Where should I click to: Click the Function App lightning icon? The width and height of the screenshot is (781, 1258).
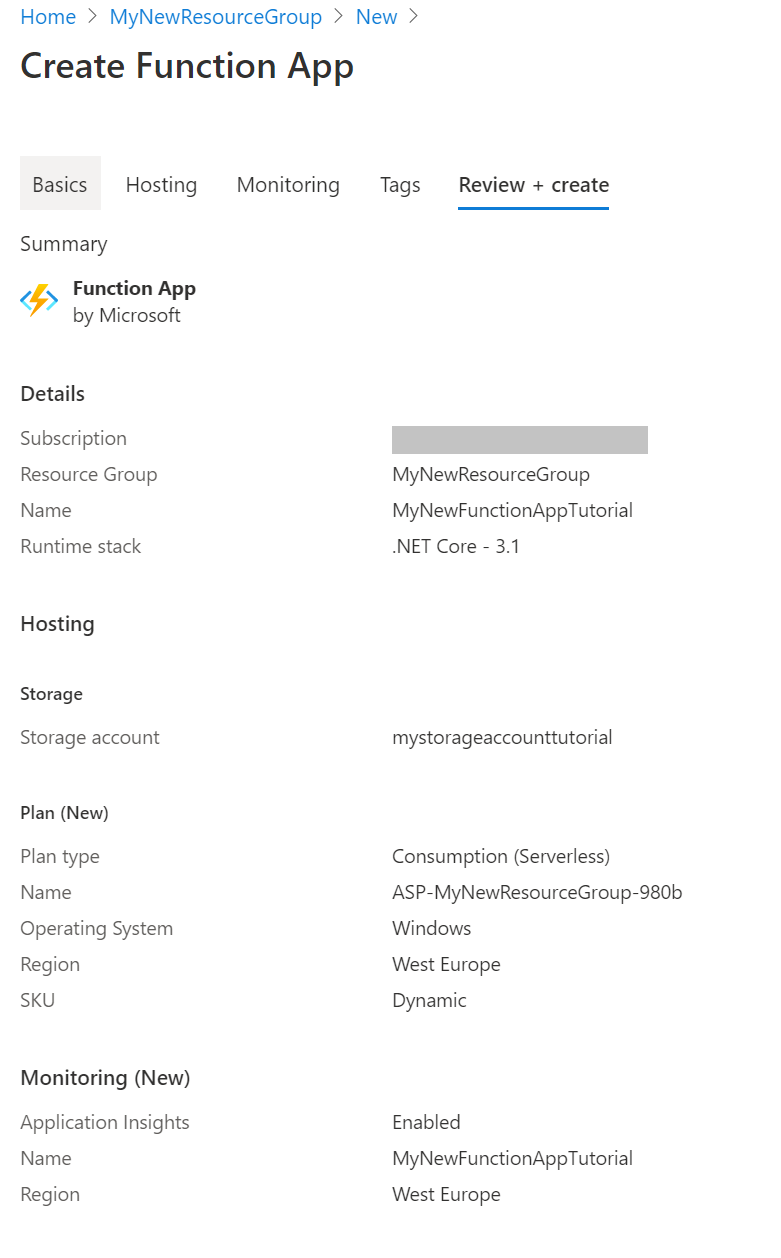38,300
